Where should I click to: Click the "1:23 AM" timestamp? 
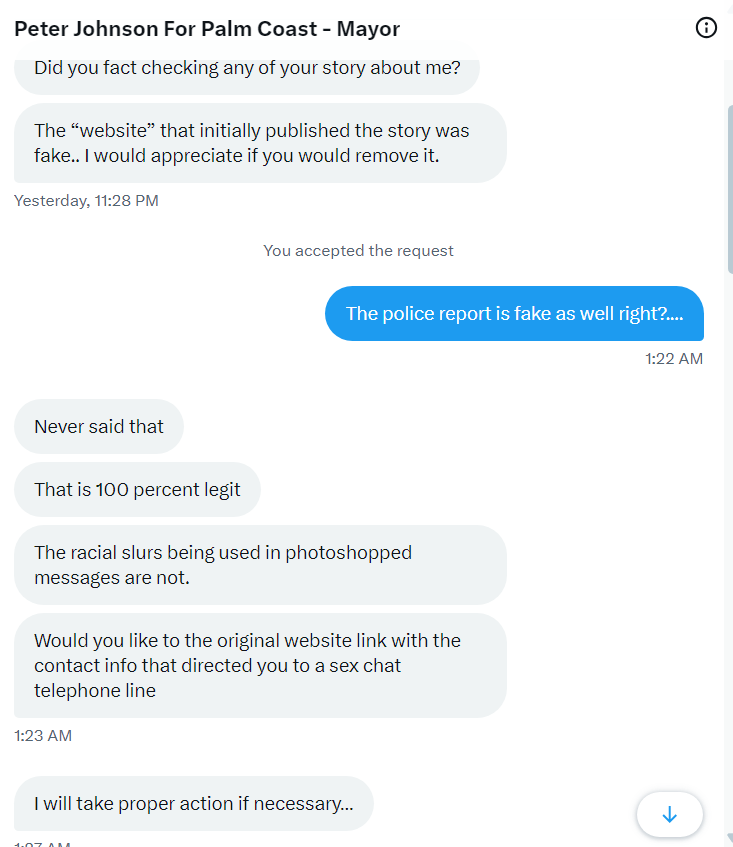point(43,736)
